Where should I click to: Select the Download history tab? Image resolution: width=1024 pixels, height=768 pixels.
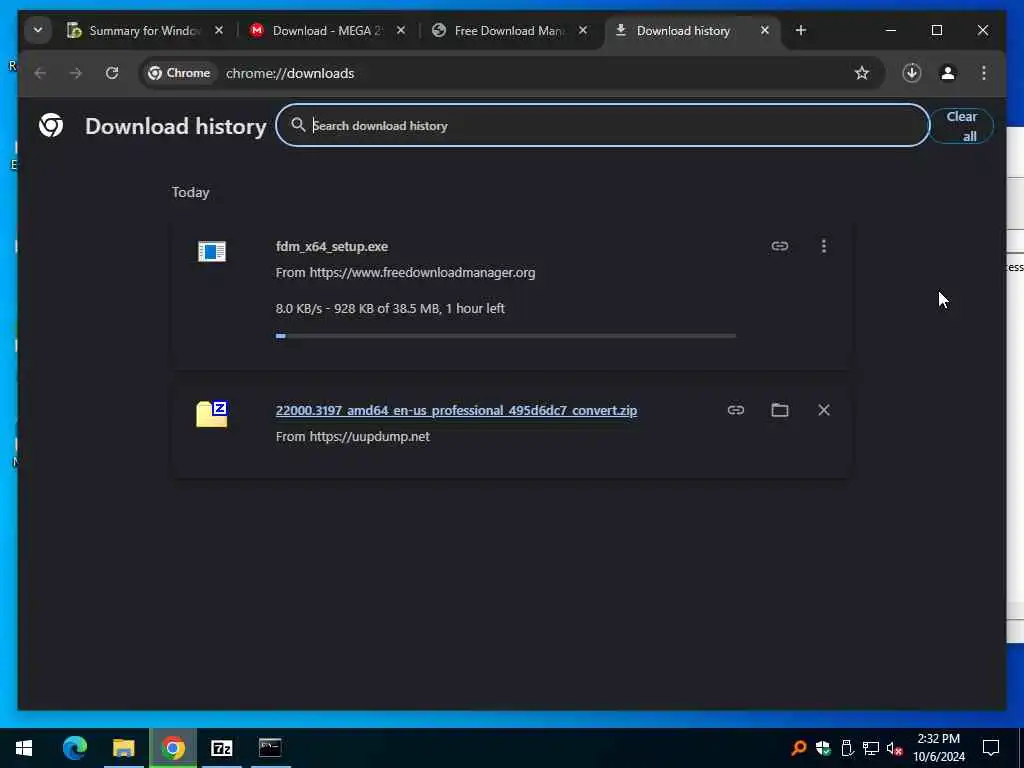coord(692,31)
